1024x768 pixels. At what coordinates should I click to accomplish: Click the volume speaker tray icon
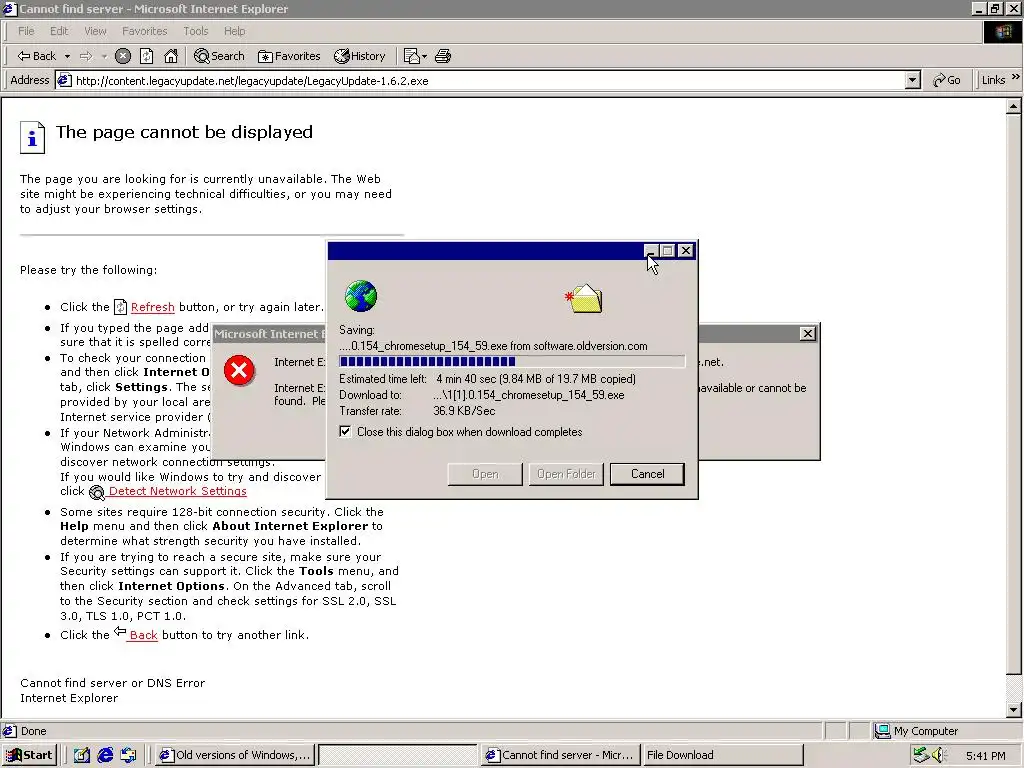940,756
